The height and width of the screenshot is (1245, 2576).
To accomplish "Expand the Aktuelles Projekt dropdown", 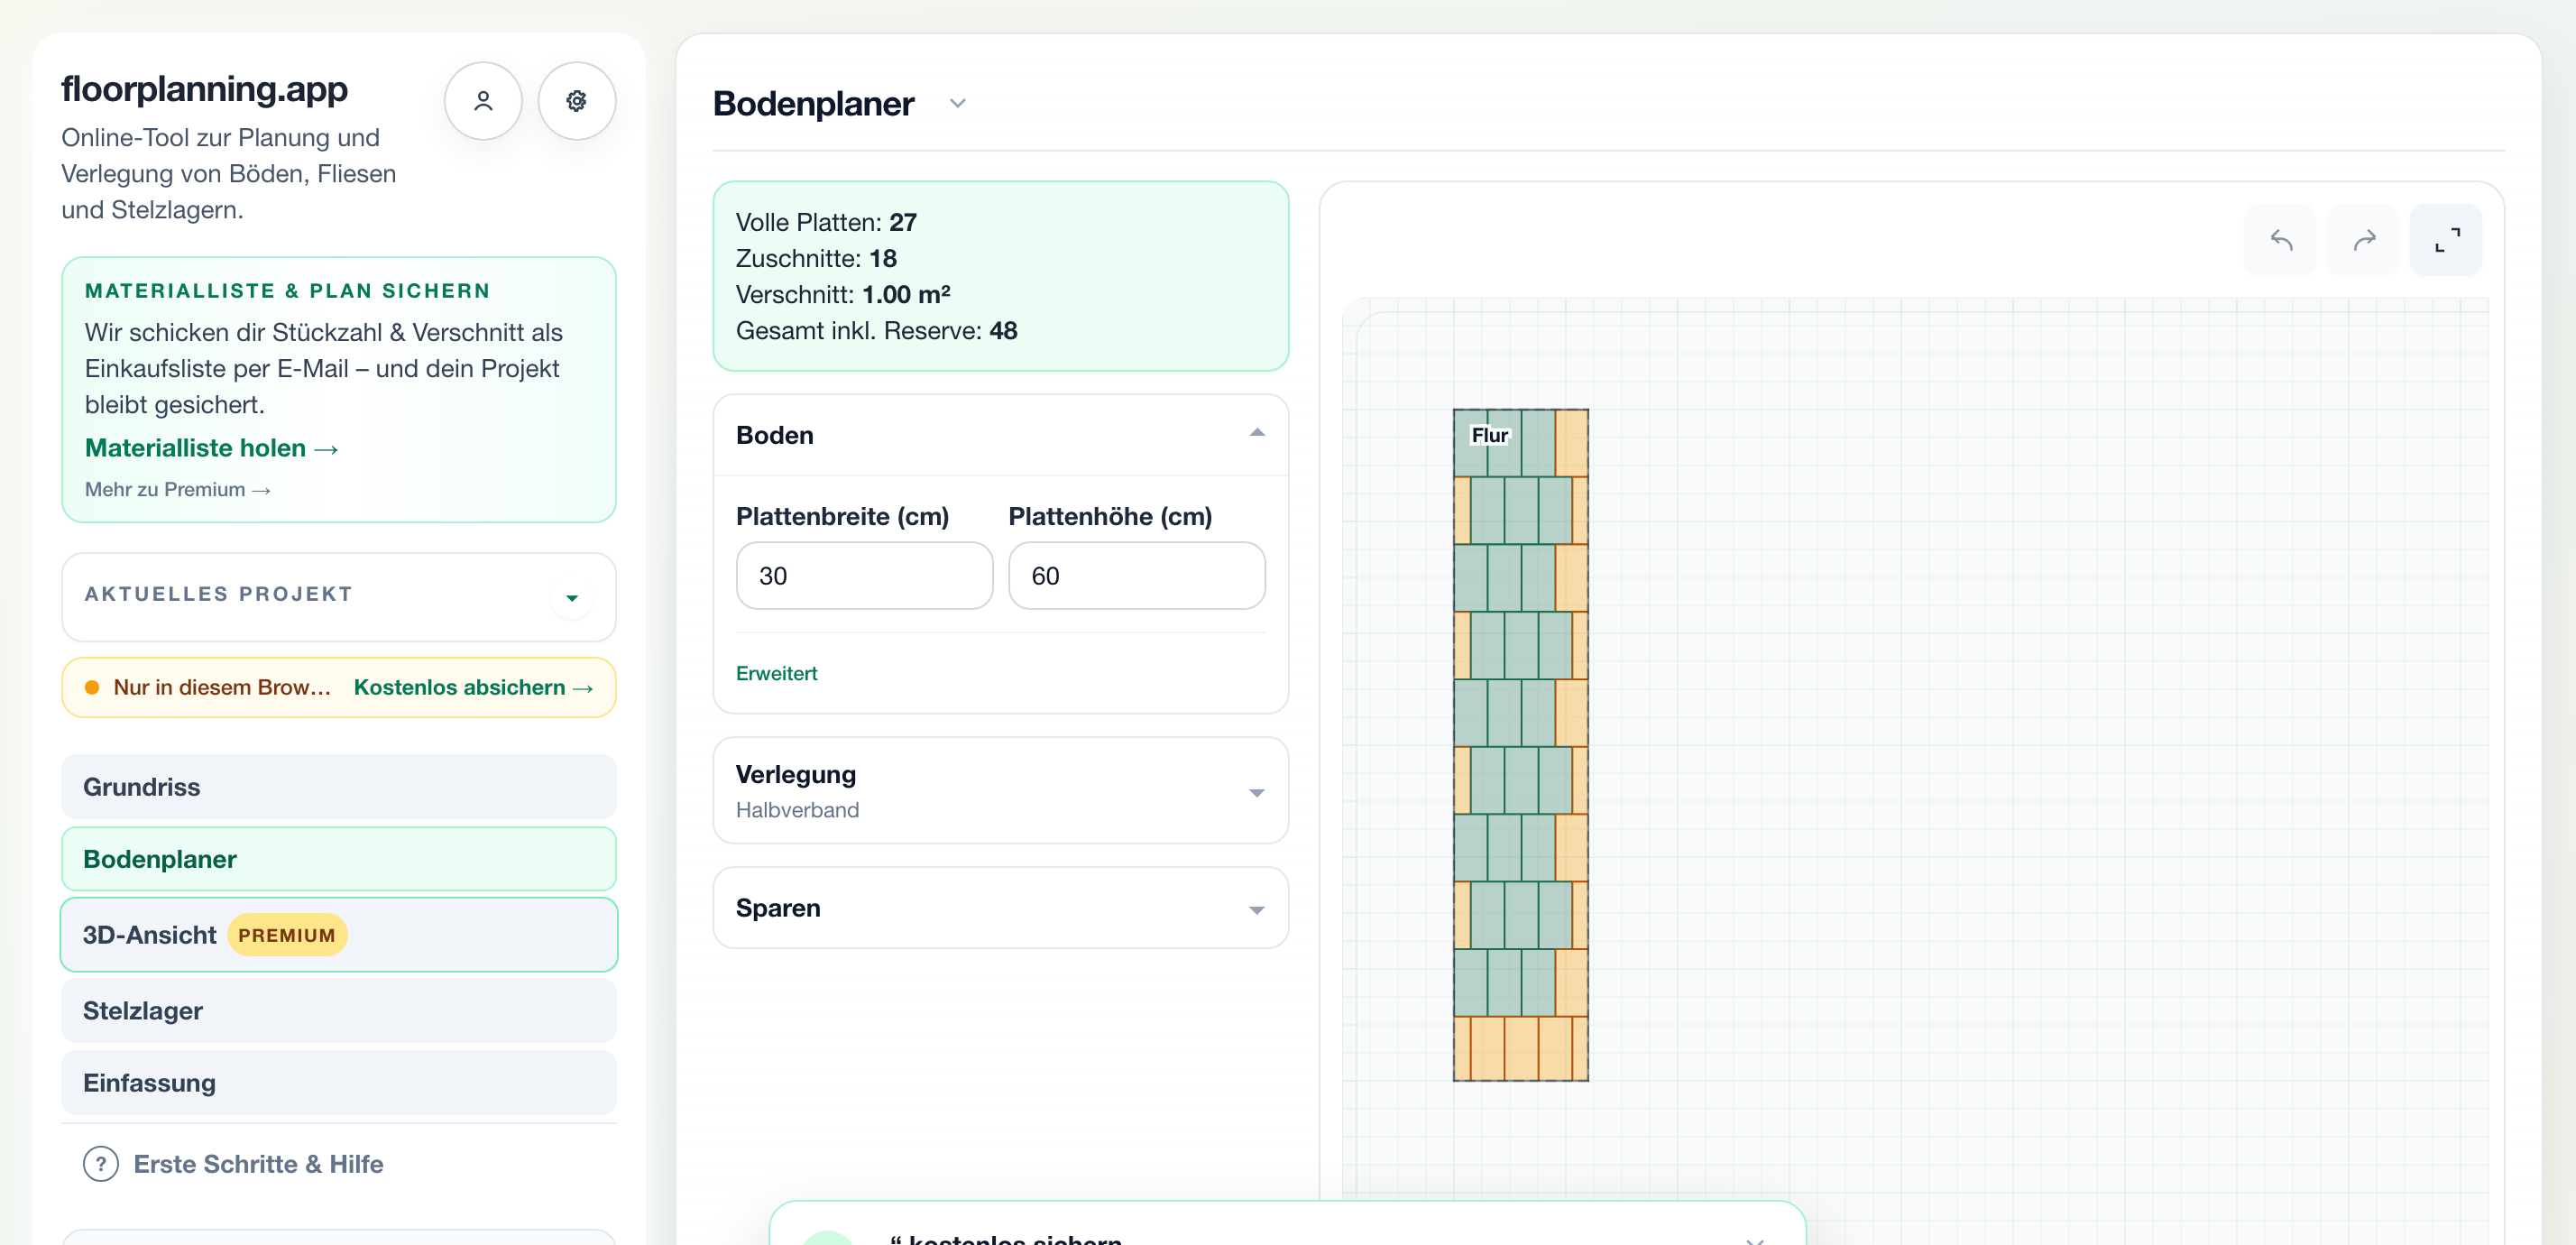I will coord(572,598).
